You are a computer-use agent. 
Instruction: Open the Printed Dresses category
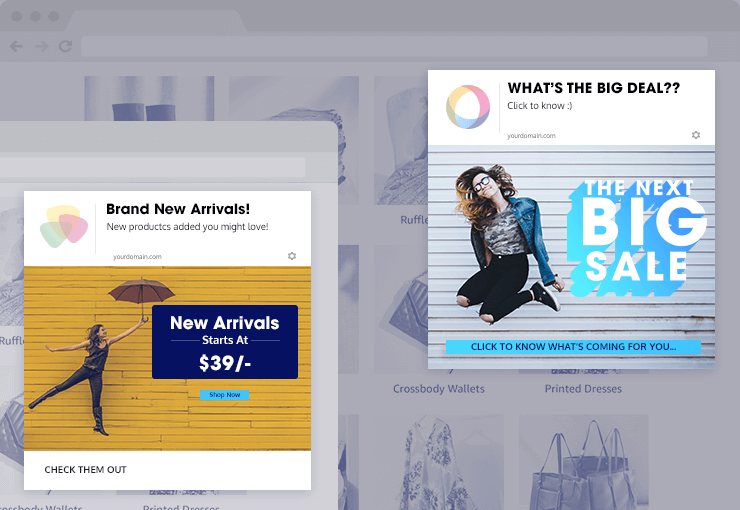pos(583,389)
